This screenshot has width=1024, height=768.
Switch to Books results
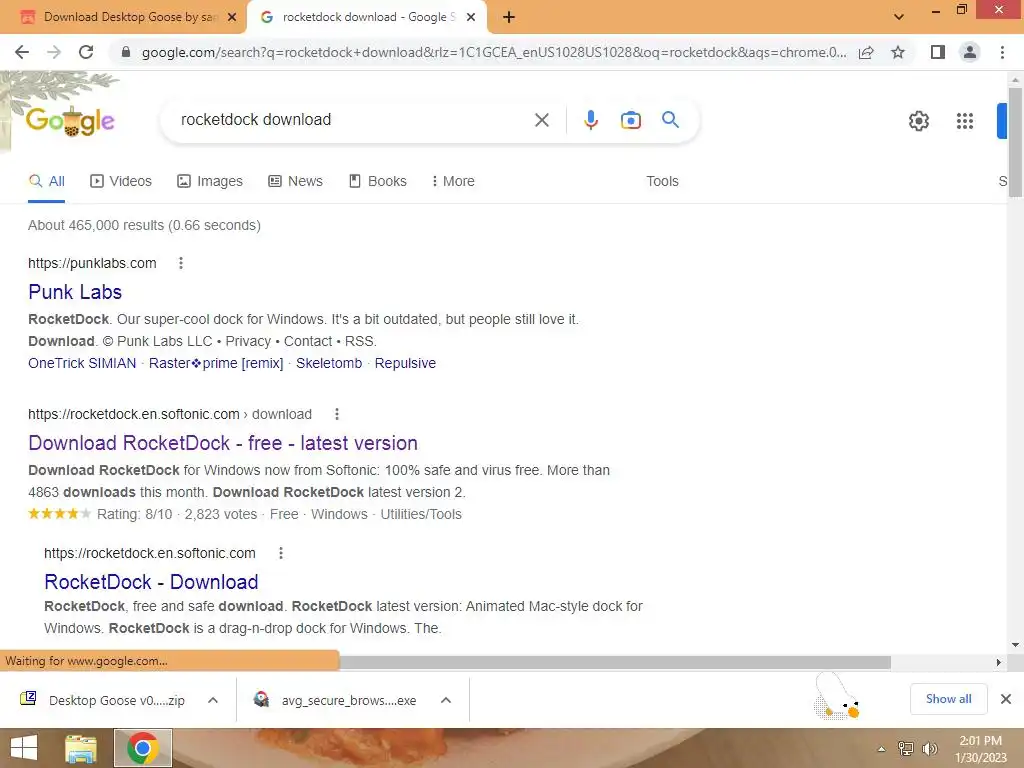point(377,181)
